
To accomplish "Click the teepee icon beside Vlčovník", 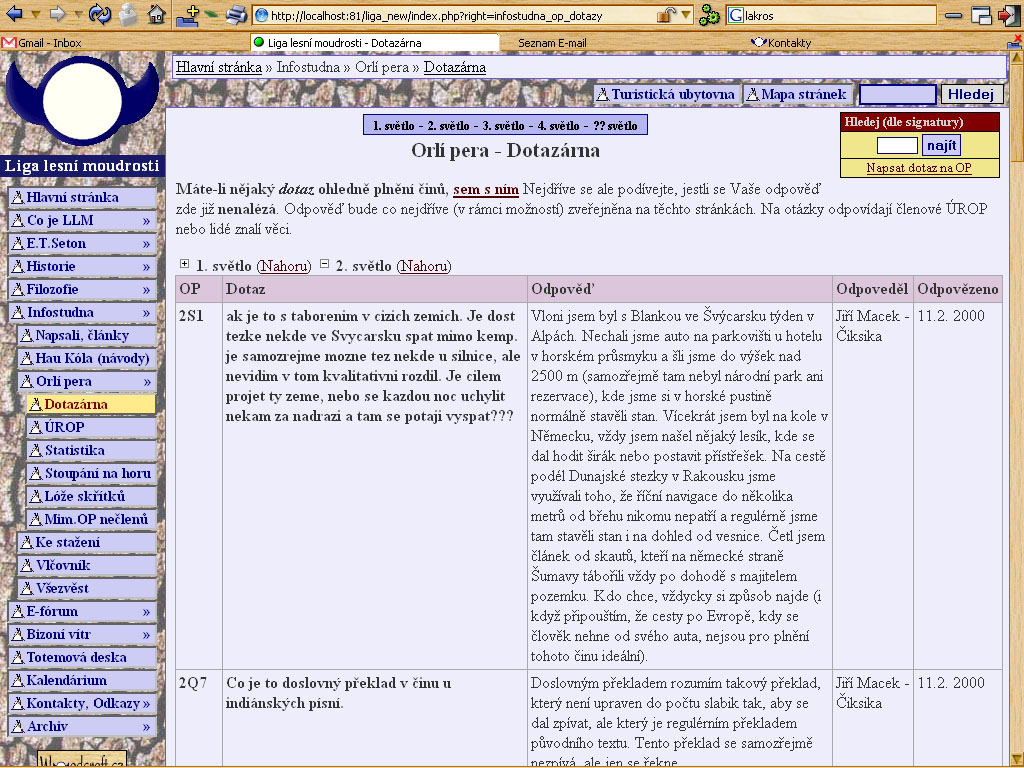I will click(x=27, y=566).
